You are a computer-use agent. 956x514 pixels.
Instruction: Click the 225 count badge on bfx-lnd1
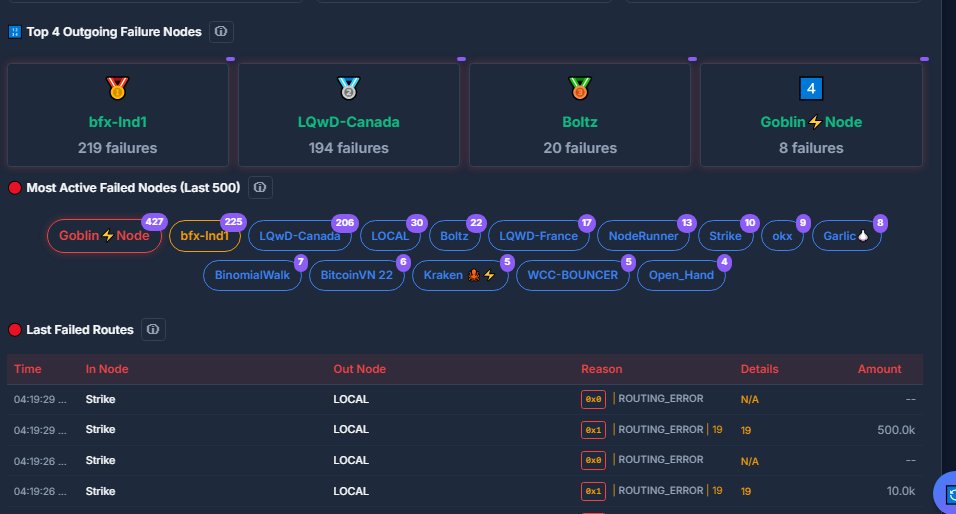(234, 221)
